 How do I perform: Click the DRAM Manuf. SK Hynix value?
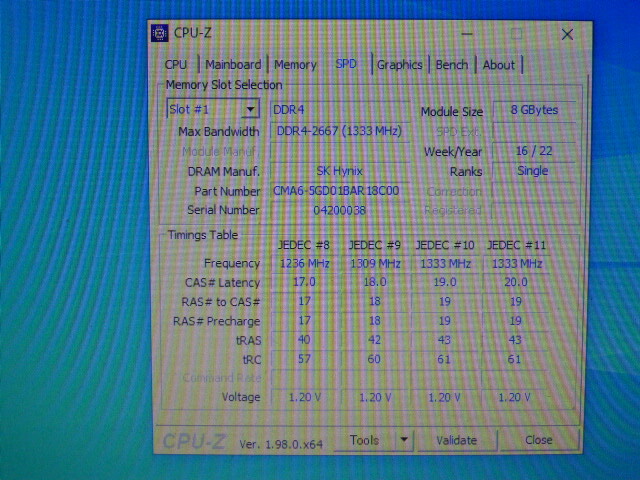[340, 171]
